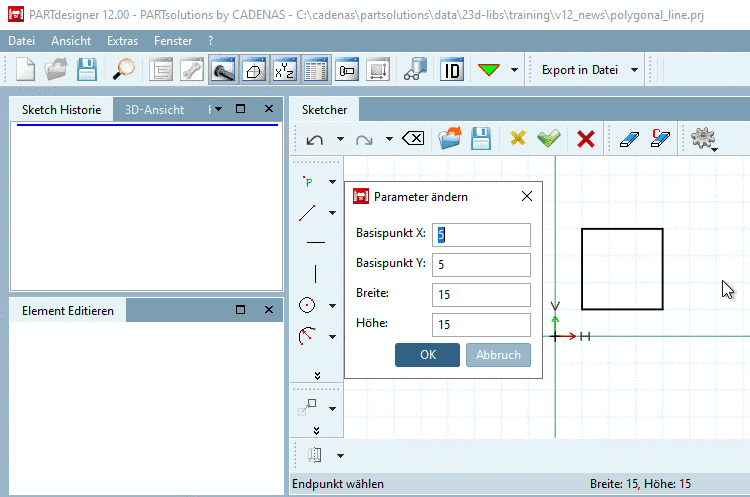The height and width of the screenshot is (497, 750).
Task: Expand the transform tool options
Action: (332, 409)
